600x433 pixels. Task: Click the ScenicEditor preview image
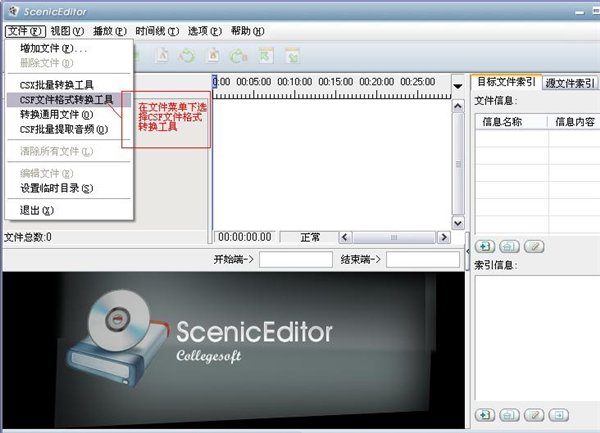[233, 350]
